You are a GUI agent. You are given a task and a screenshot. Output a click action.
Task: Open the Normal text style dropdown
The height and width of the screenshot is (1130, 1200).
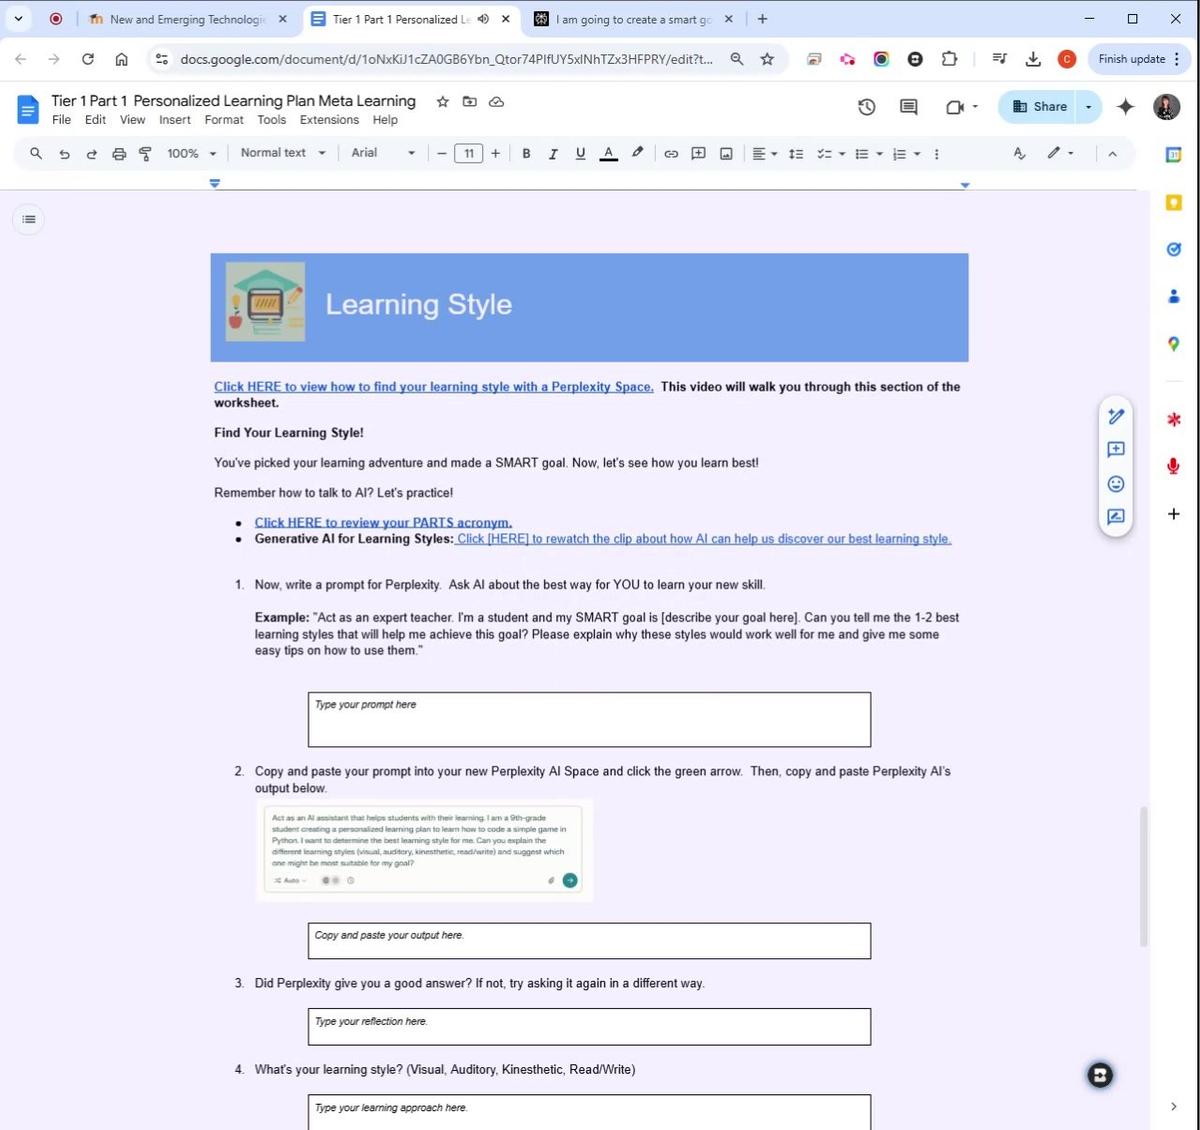pos(283,153)
